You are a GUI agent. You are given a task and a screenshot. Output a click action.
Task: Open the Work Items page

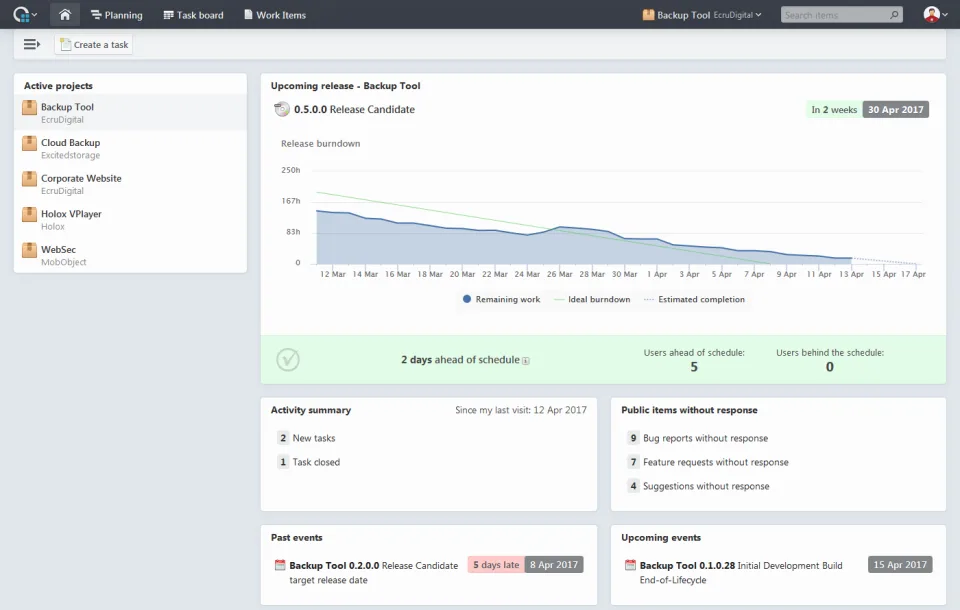tap(275, 15)
